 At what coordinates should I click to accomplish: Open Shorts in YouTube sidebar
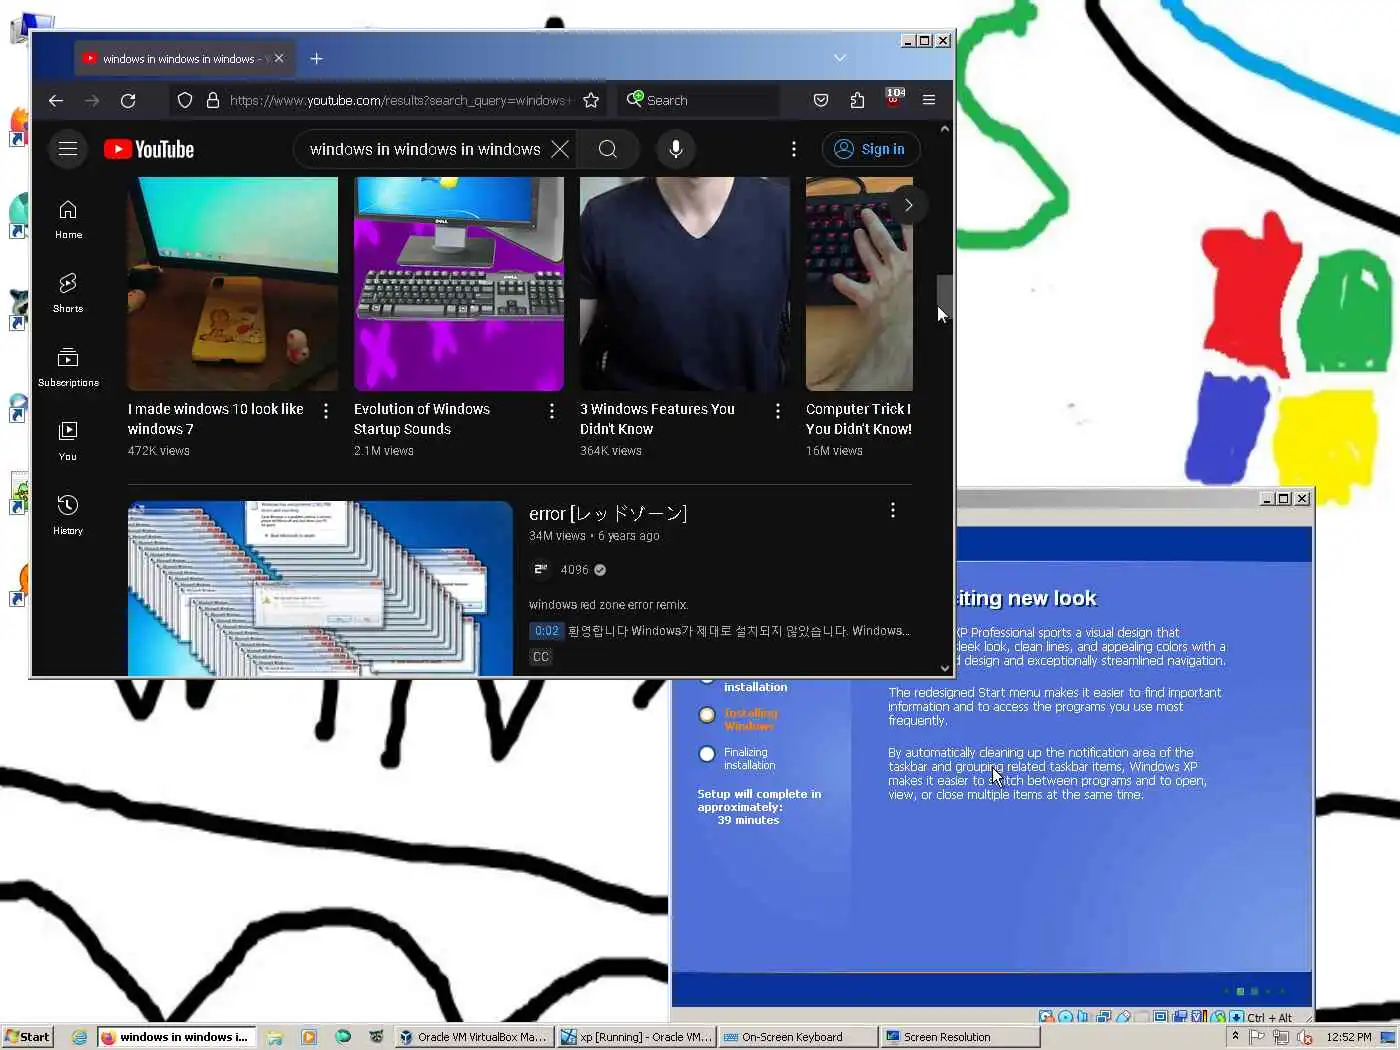(x=68, y=294)
